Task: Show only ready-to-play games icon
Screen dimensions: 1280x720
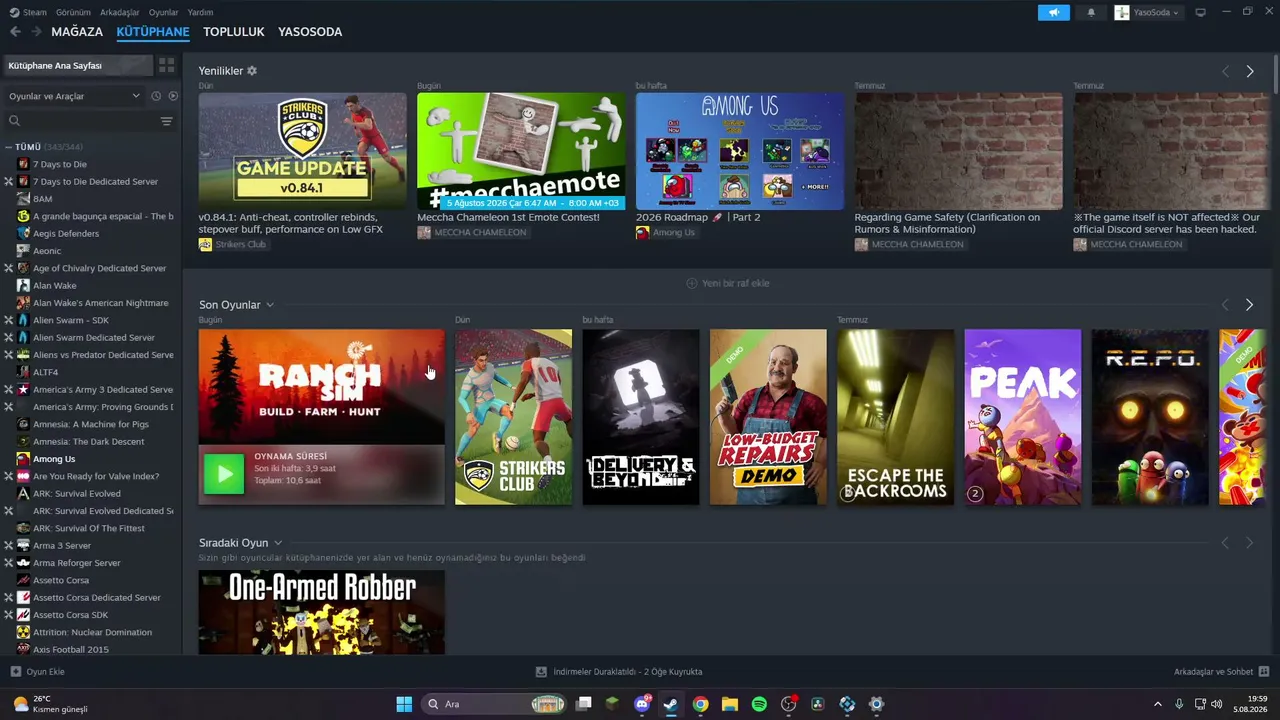Action: 173,96
